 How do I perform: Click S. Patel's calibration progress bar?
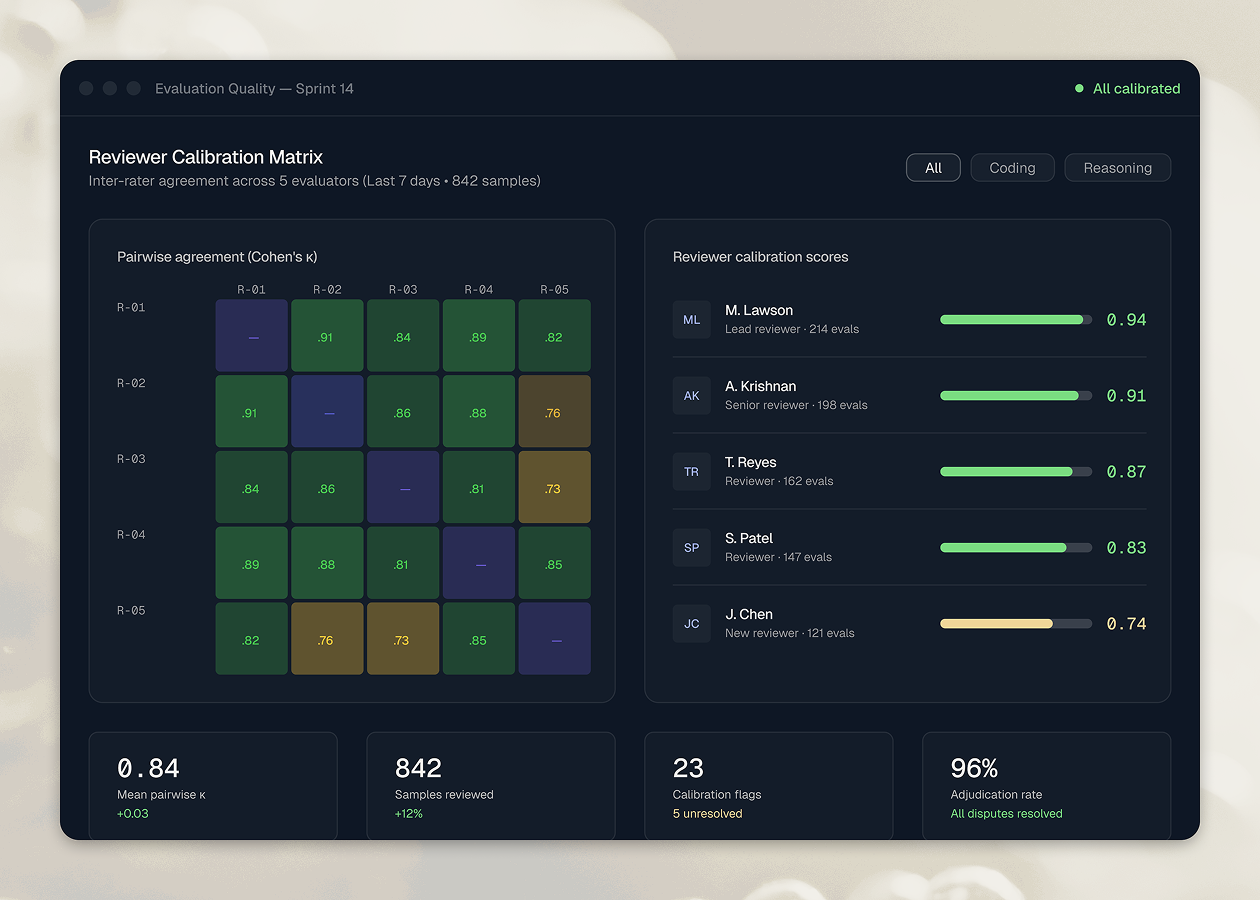pos(1016,548)
